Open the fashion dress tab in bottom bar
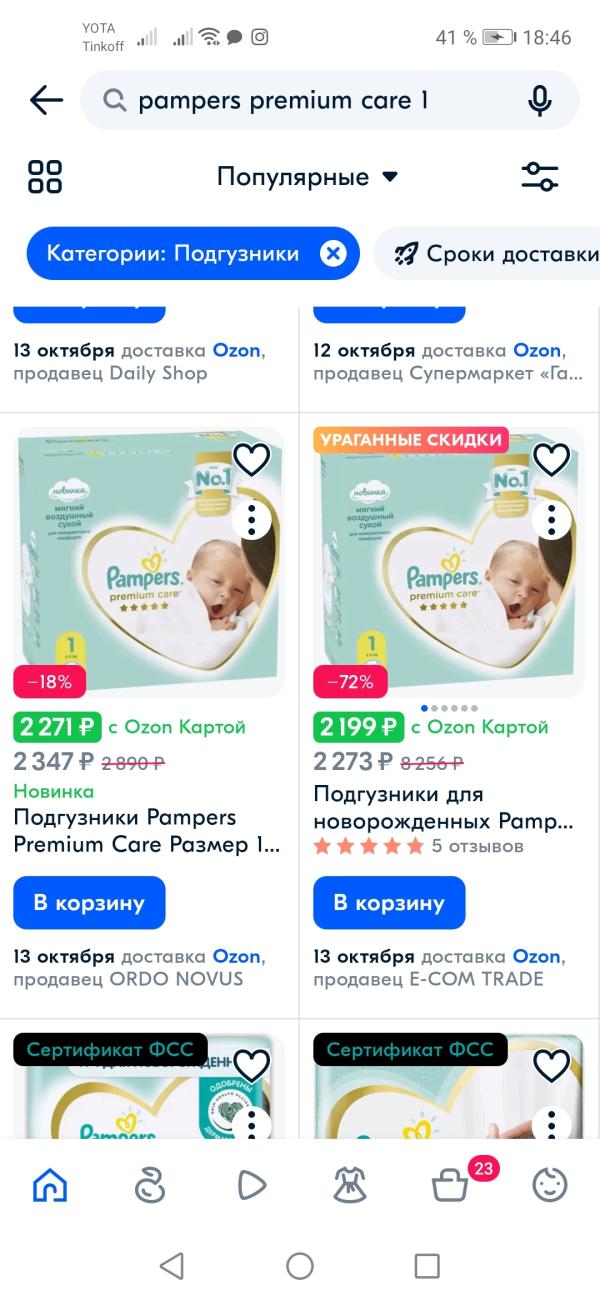The height and width of the screenshot is (1299, 600). click(350, 1185)
